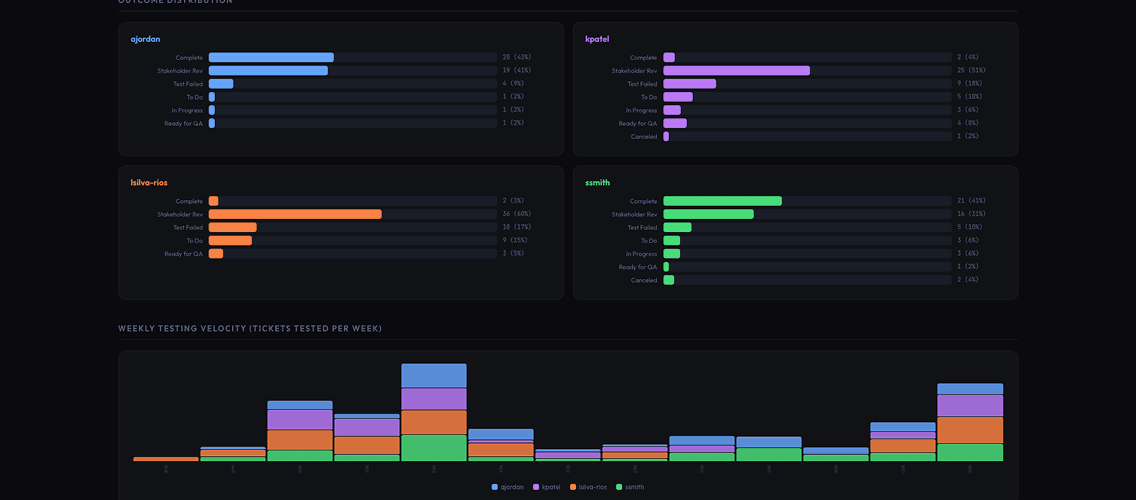Click kpatel's 'Canceled' row label
1136x500 pixels.
(x=644, y=136)
